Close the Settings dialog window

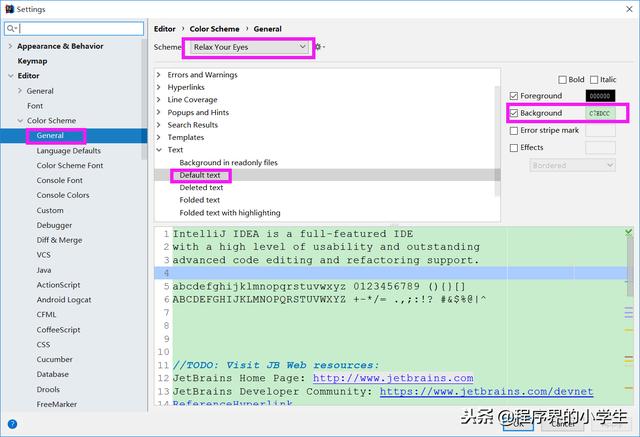[x=629, y=9]
